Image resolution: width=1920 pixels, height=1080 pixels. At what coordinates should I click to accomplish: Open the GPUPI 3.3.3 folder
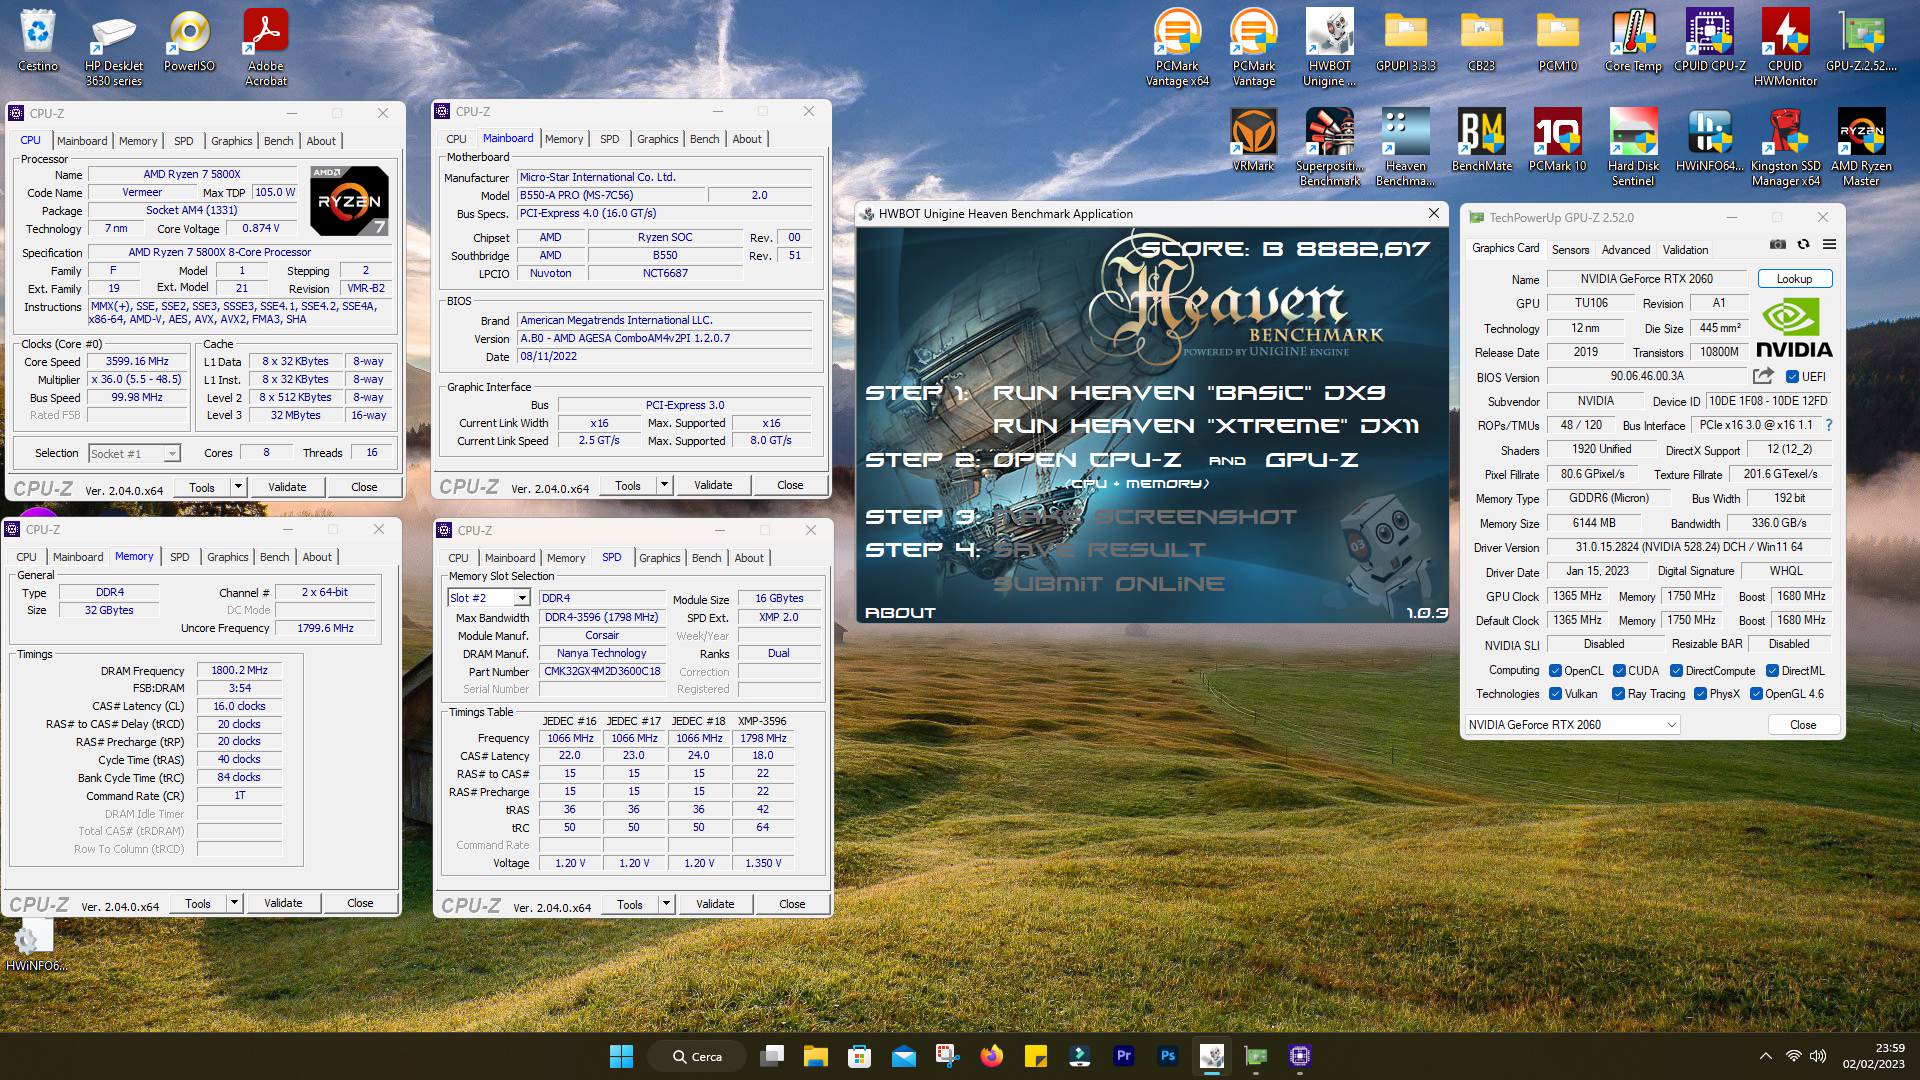click(x=1406, y=42)
